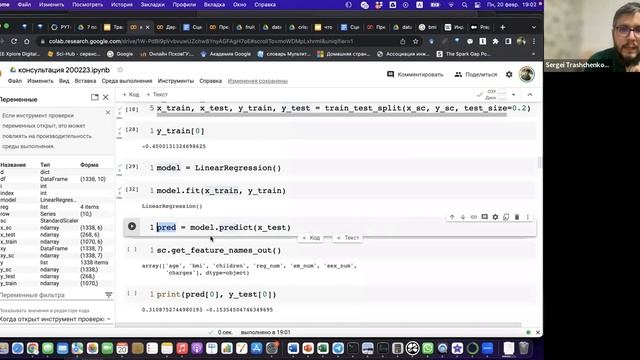This screenshot has width=640, height=360.
Task: Open Spotlight search in the menu bar
Action: pos(464,5)
